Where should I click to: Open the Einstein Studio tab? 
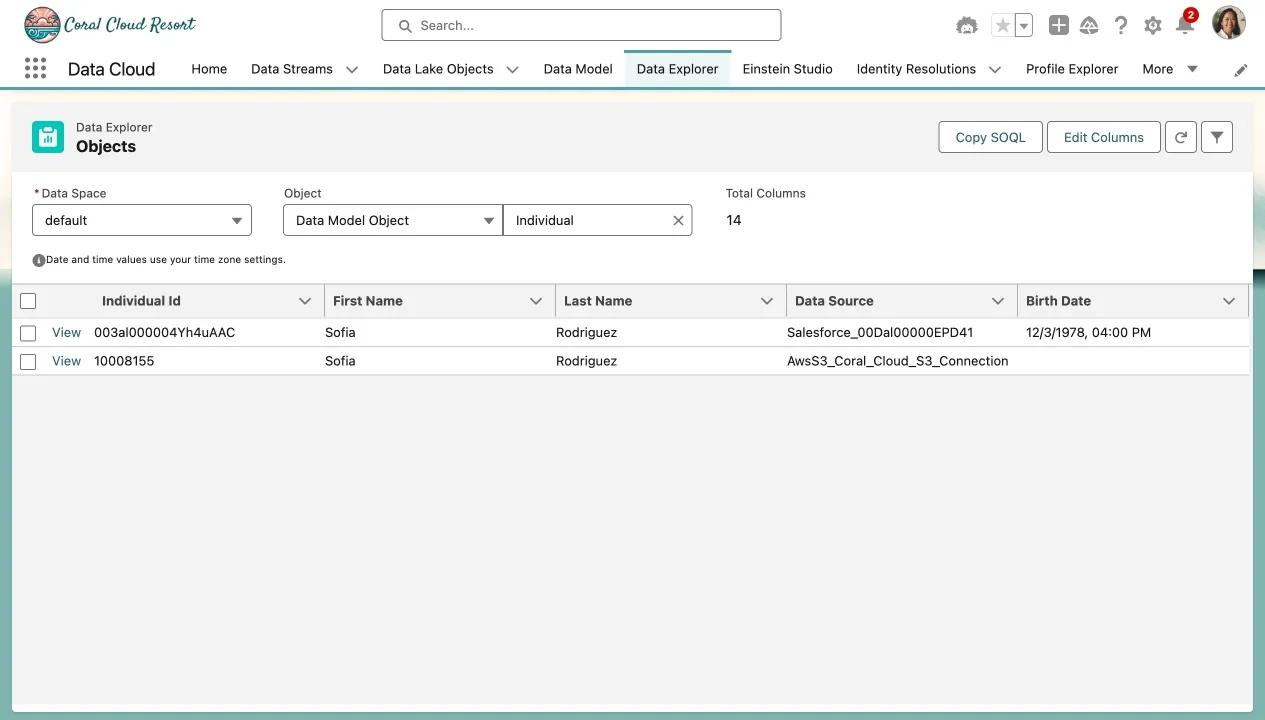click(x=787, y=69)
